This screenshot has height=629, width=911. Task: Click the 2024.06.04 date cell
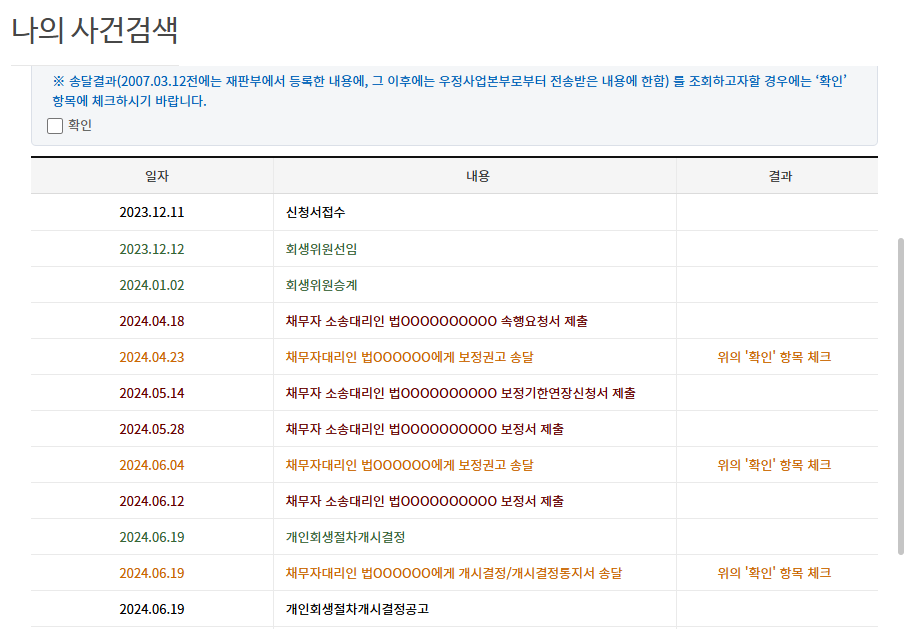152,465
